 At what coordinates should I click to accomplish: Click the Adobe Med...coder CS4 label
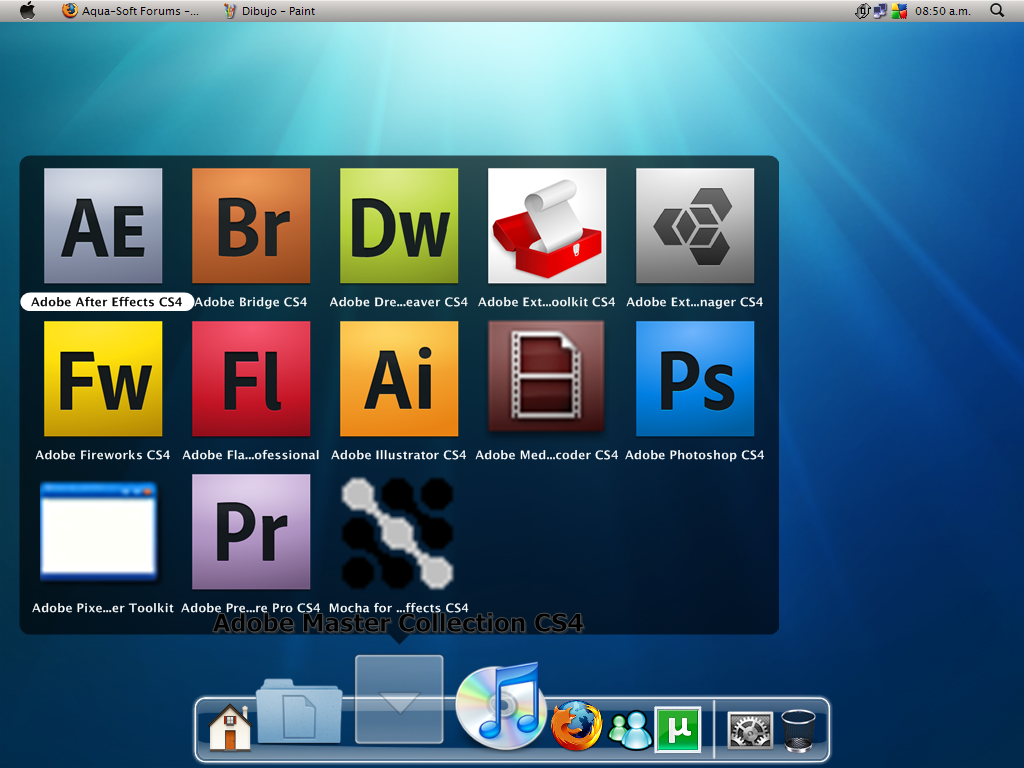point(547,455)
